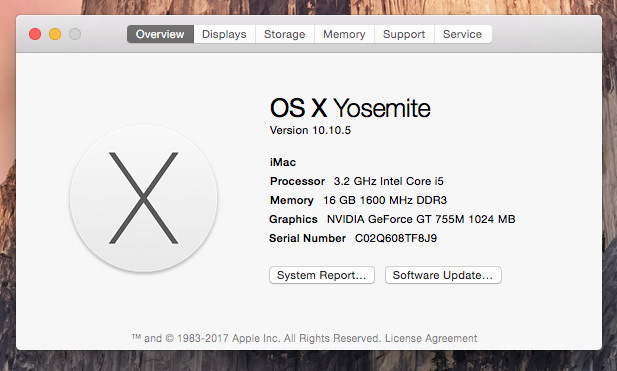The width and height of the screenshot is (617, 371).
Task: Click the disabled gray zoom button
Action: (75, 34)
